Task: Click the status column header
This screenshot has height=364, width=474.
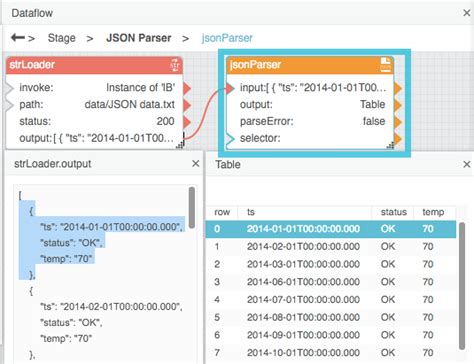Action: coord(394,212)
